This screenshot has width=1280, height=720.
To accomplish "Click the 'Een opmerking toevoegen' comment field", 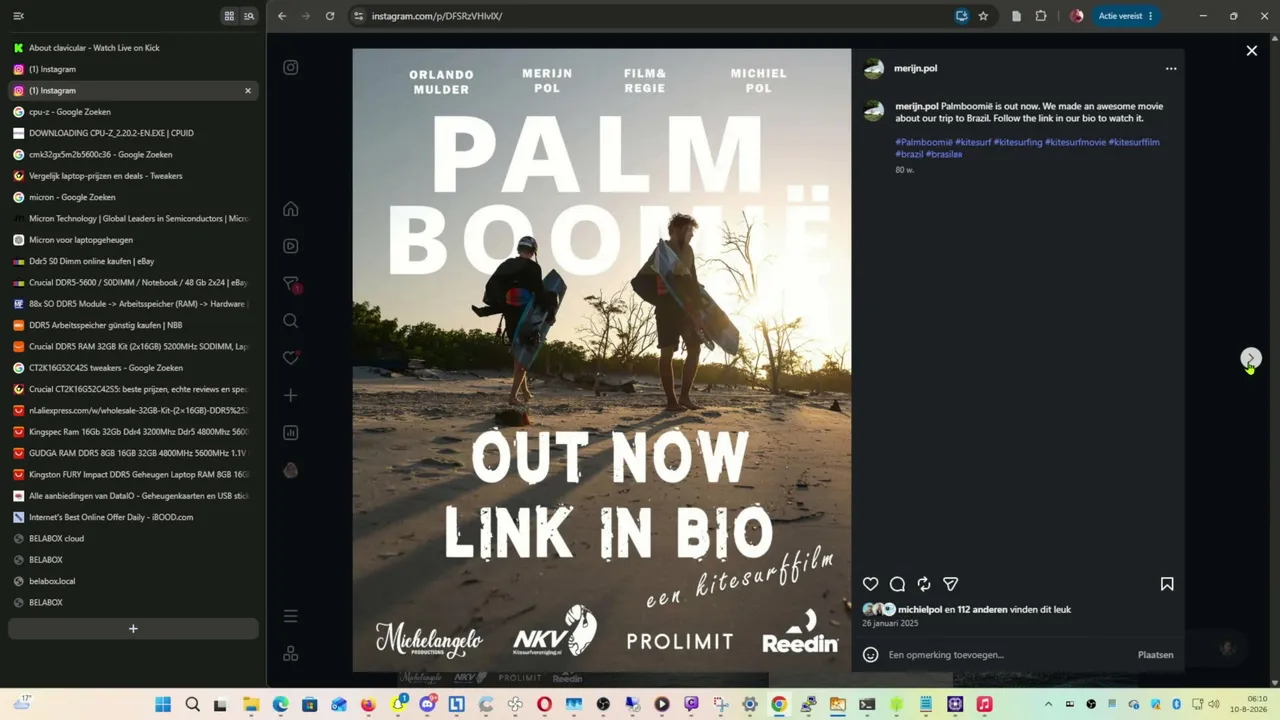I will pos(1008,655).
